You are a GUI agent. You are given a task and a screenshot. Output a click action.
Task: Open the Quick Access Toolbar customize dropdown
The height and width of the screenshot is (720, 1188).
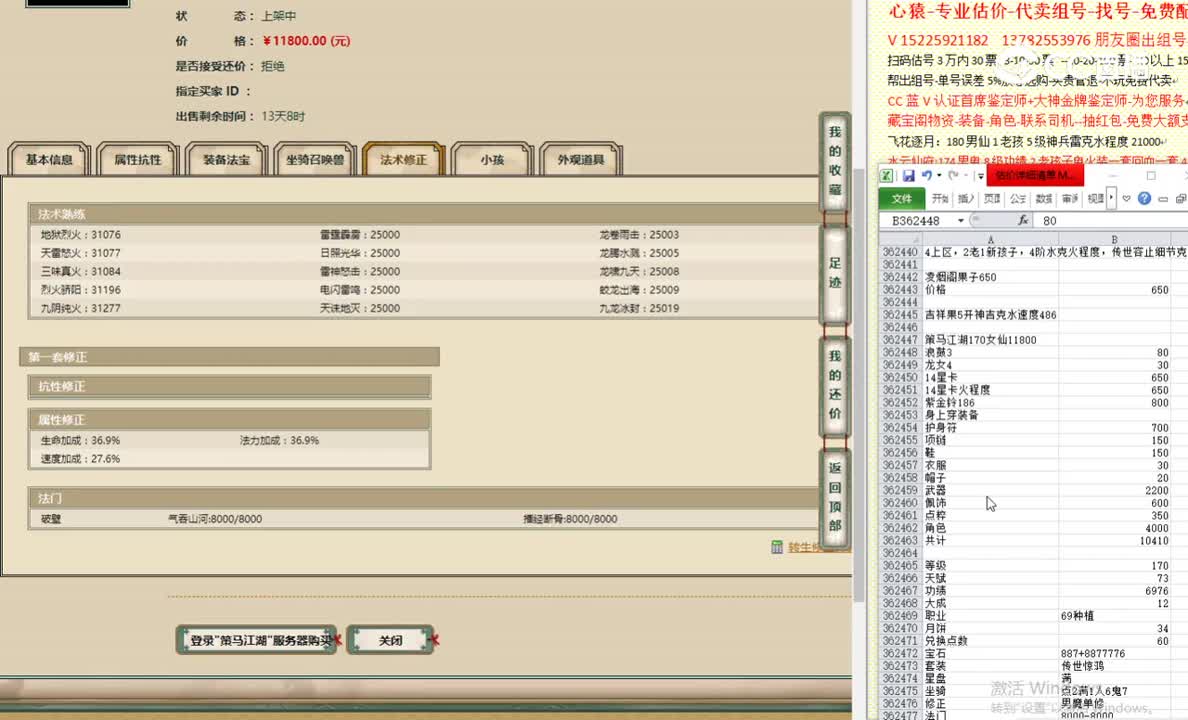coord(979,175)
